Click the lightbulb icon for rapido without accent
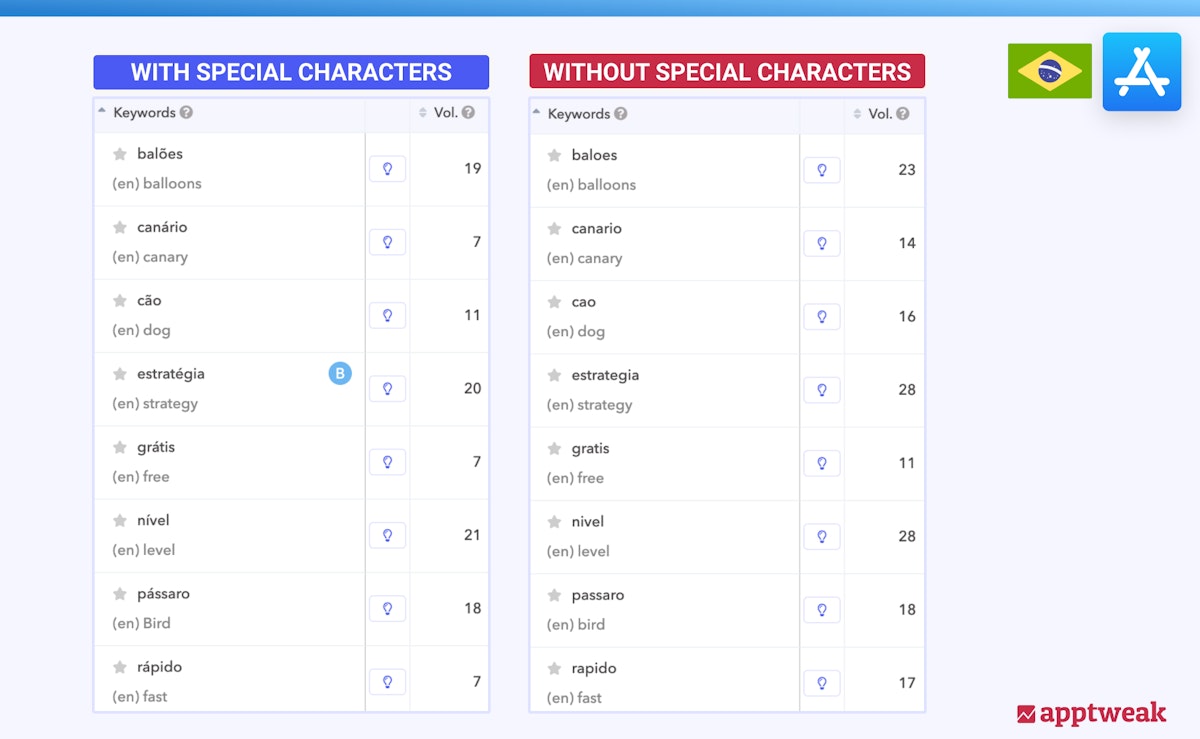This screenshot has height=739, width=1200. pos(822,683)
